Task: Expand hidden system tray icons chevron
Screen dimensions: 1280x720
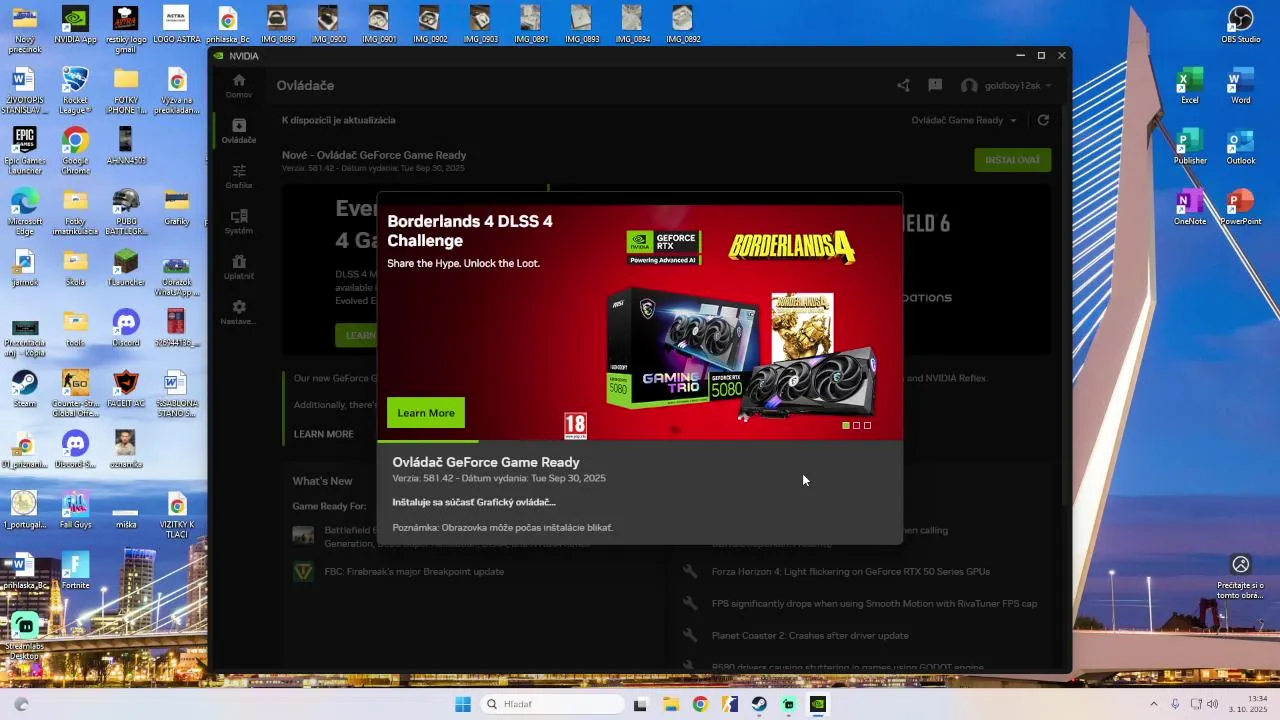Action: click(x=1153, y=704)
